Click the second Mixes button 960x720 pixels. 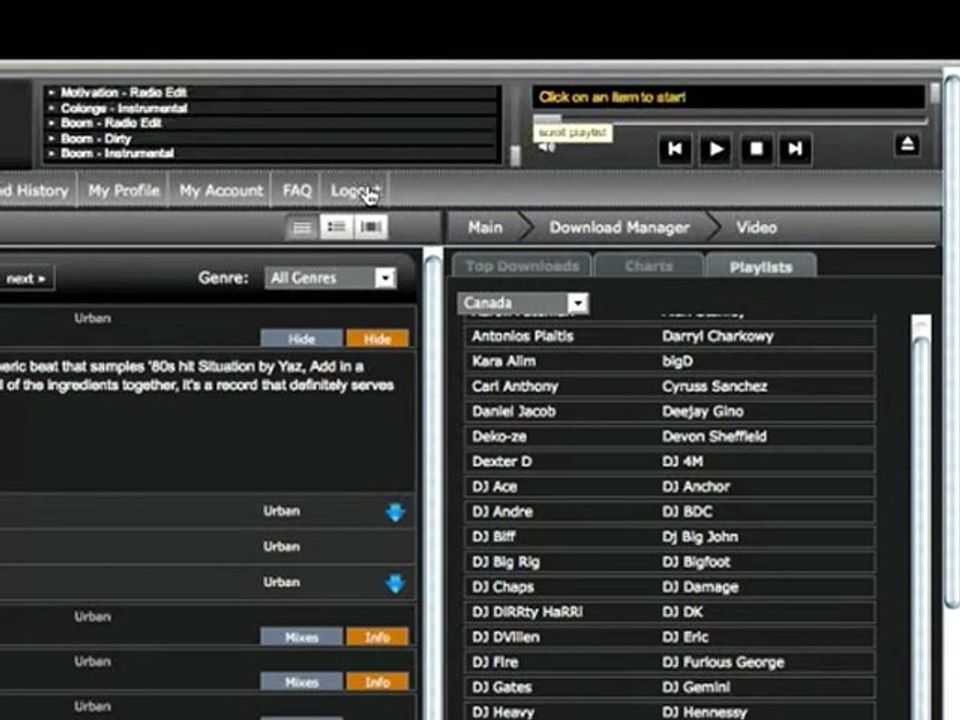pyautogui.click(x=301, y=682)
